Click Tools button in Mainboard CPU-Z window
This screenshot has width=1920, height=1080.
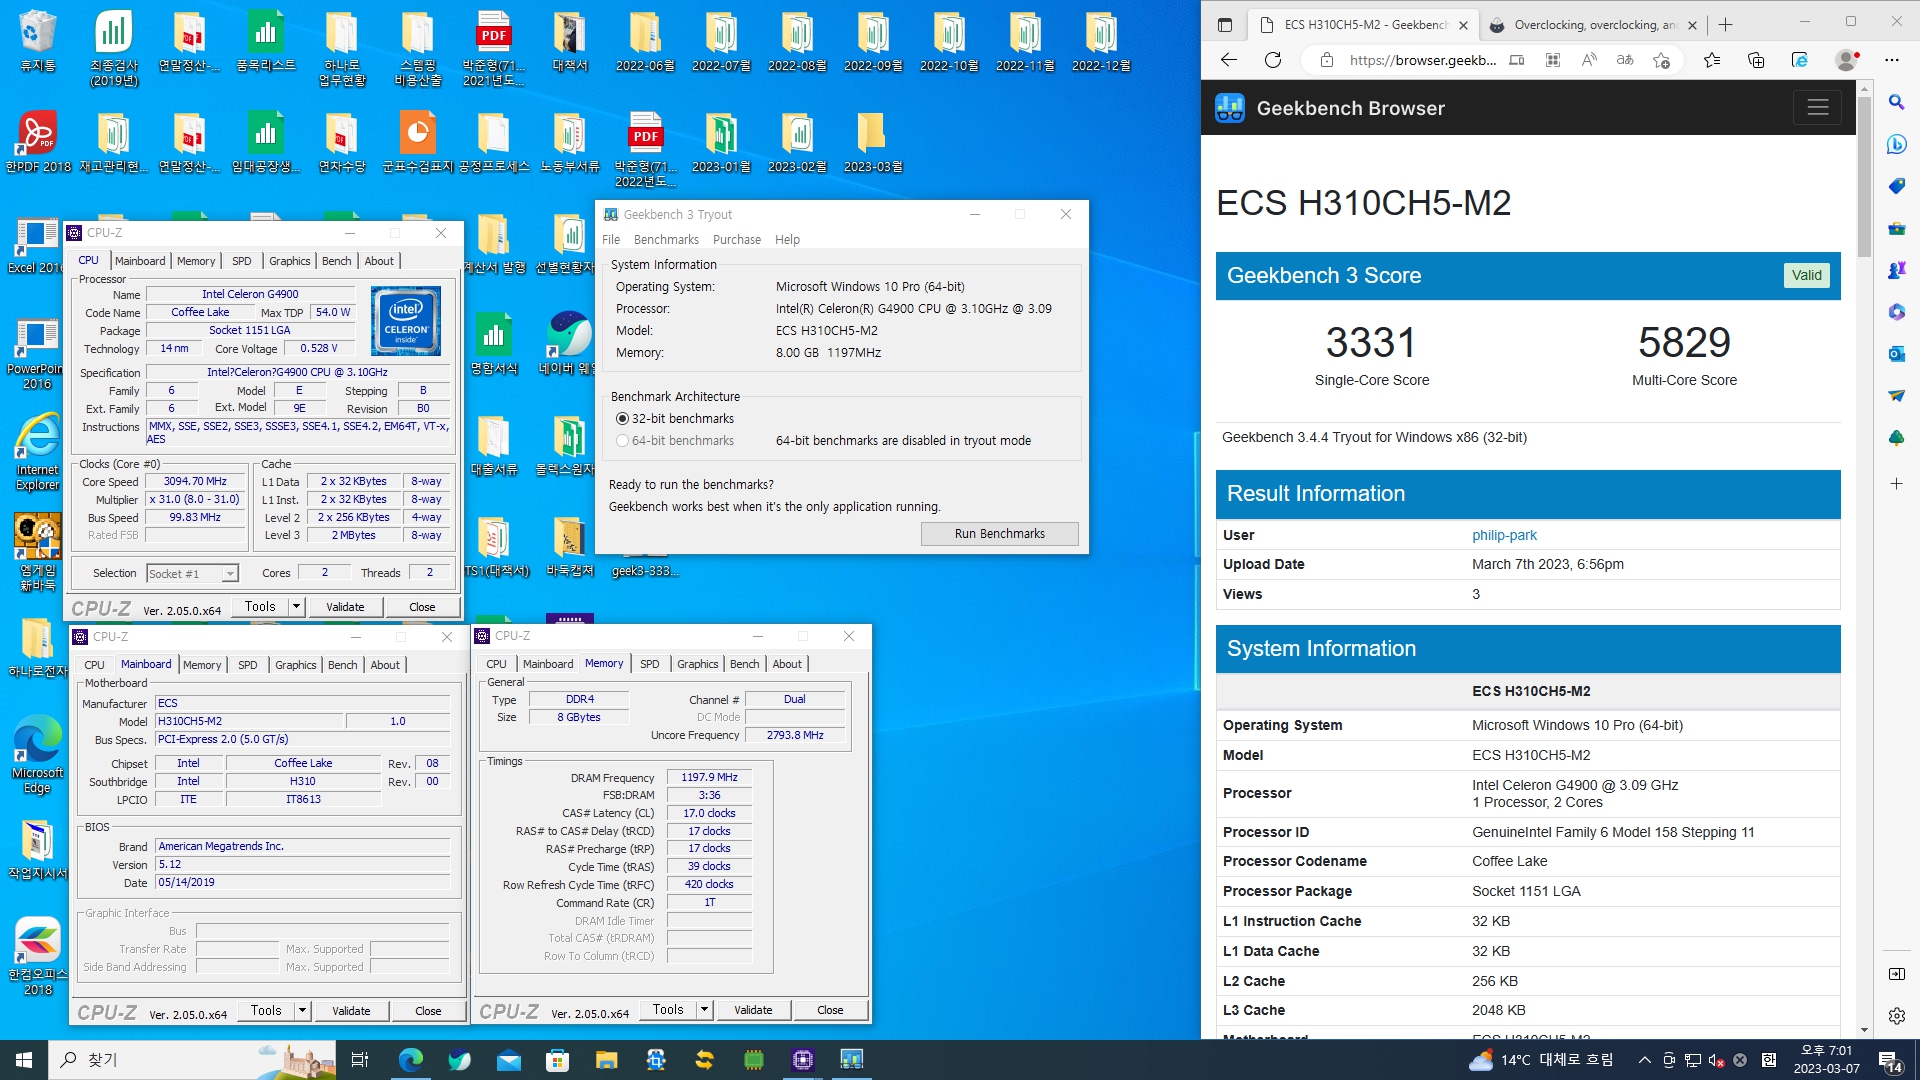pos(266,1011)
